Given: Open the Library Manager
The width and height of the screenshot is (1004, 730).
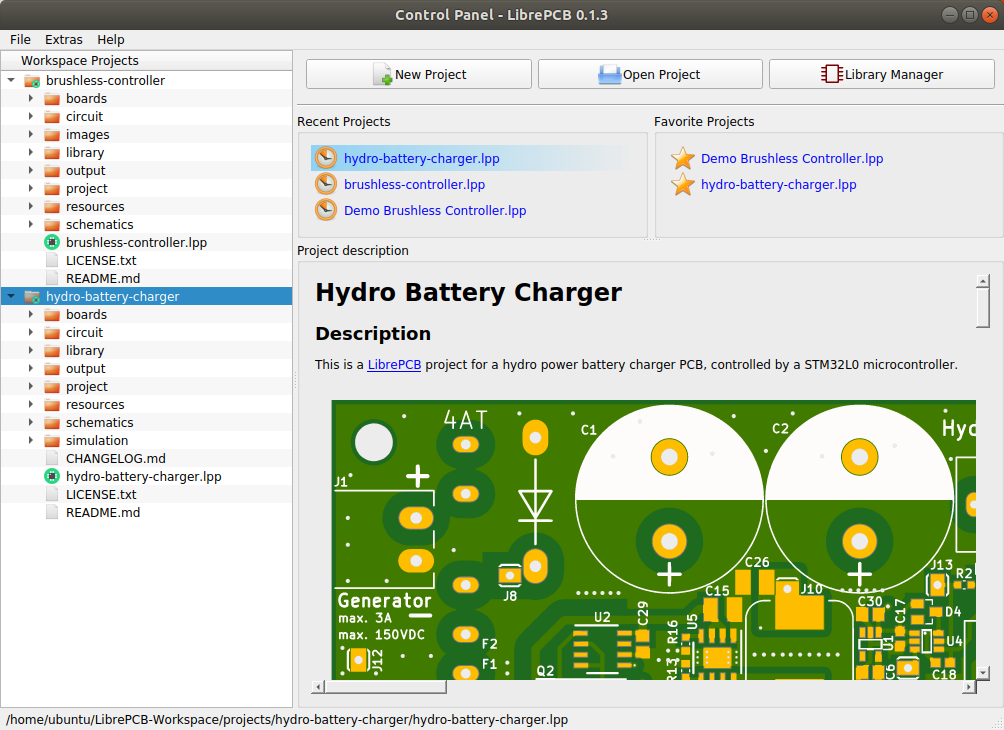Looking at the screenshot, I should pos(884,74).
